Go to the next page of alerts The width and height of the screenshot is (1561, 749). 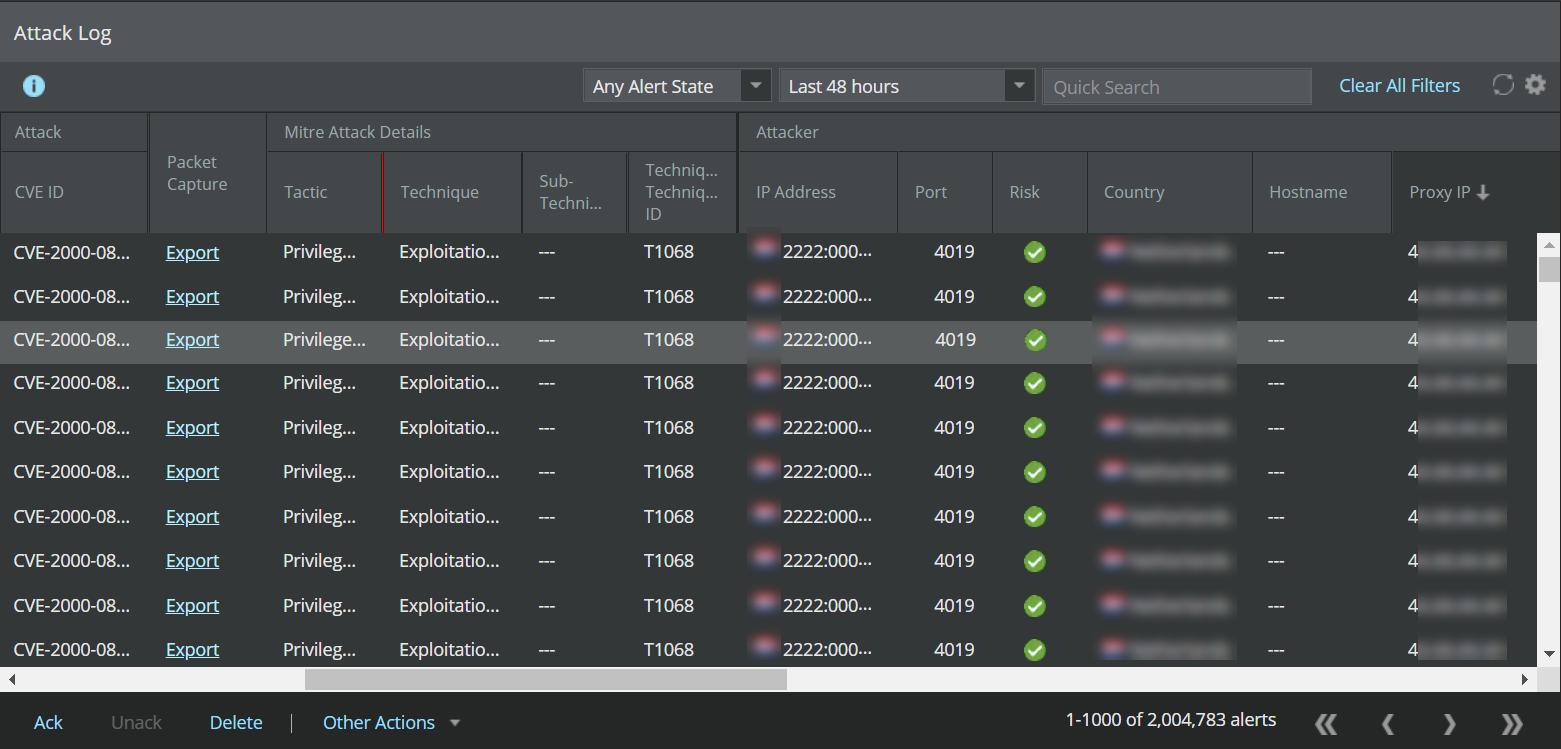click(x=1449, y=723)
